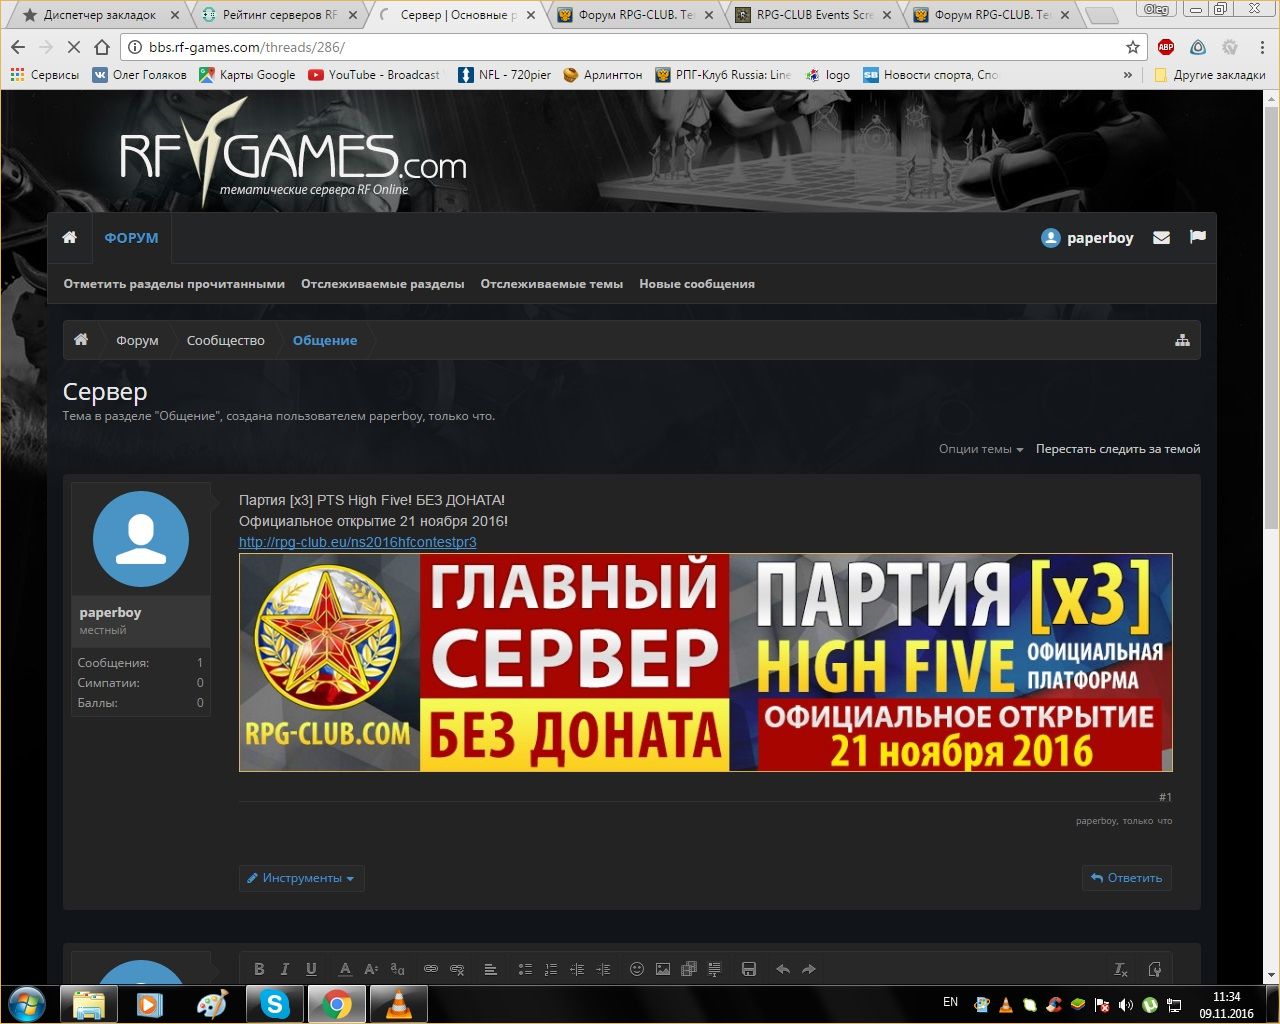Viewport: 1280px width, 1024px height.
Task: Open the inbox envelope icon next to paperboy
Action: [x=1161, y=238]
